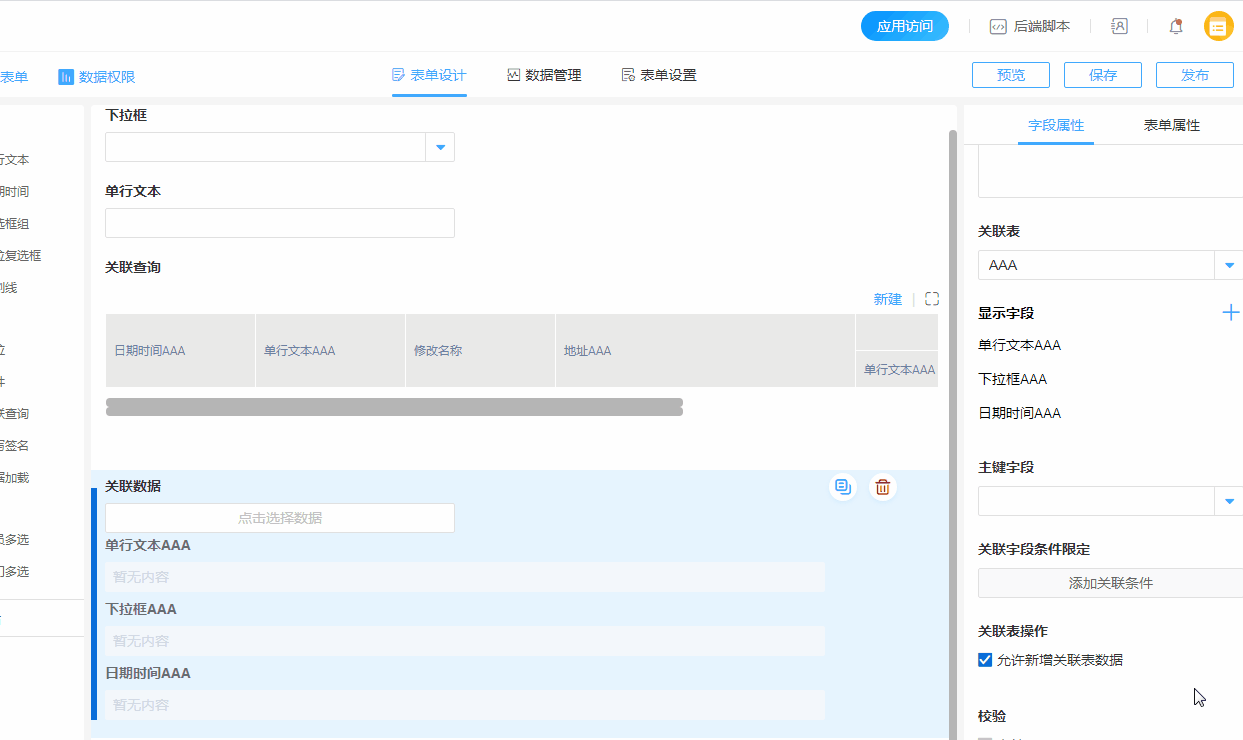Switch to the 数据管理 tab
The width and height of the screenshot is (1243, 740).
pos(544,75)
